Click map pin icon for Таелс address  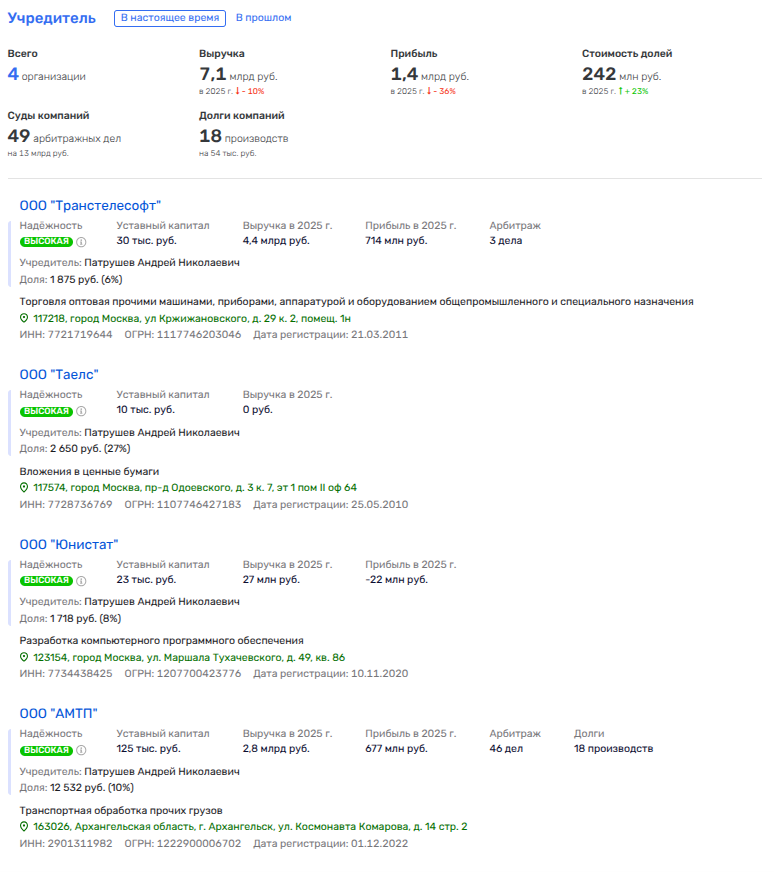pyautogui.click(x=25, y=488)
